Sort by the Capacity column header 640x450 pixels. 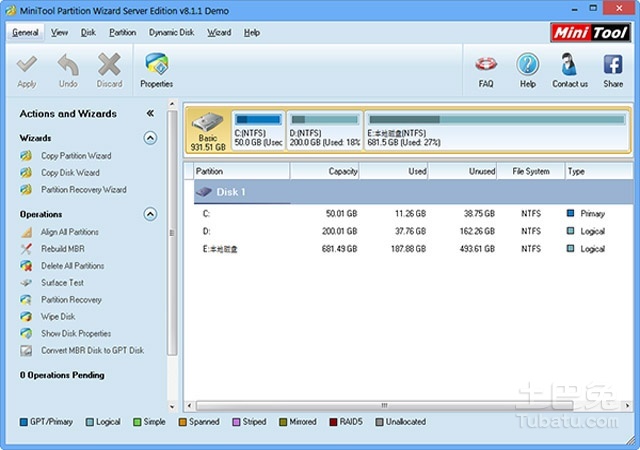324,171
